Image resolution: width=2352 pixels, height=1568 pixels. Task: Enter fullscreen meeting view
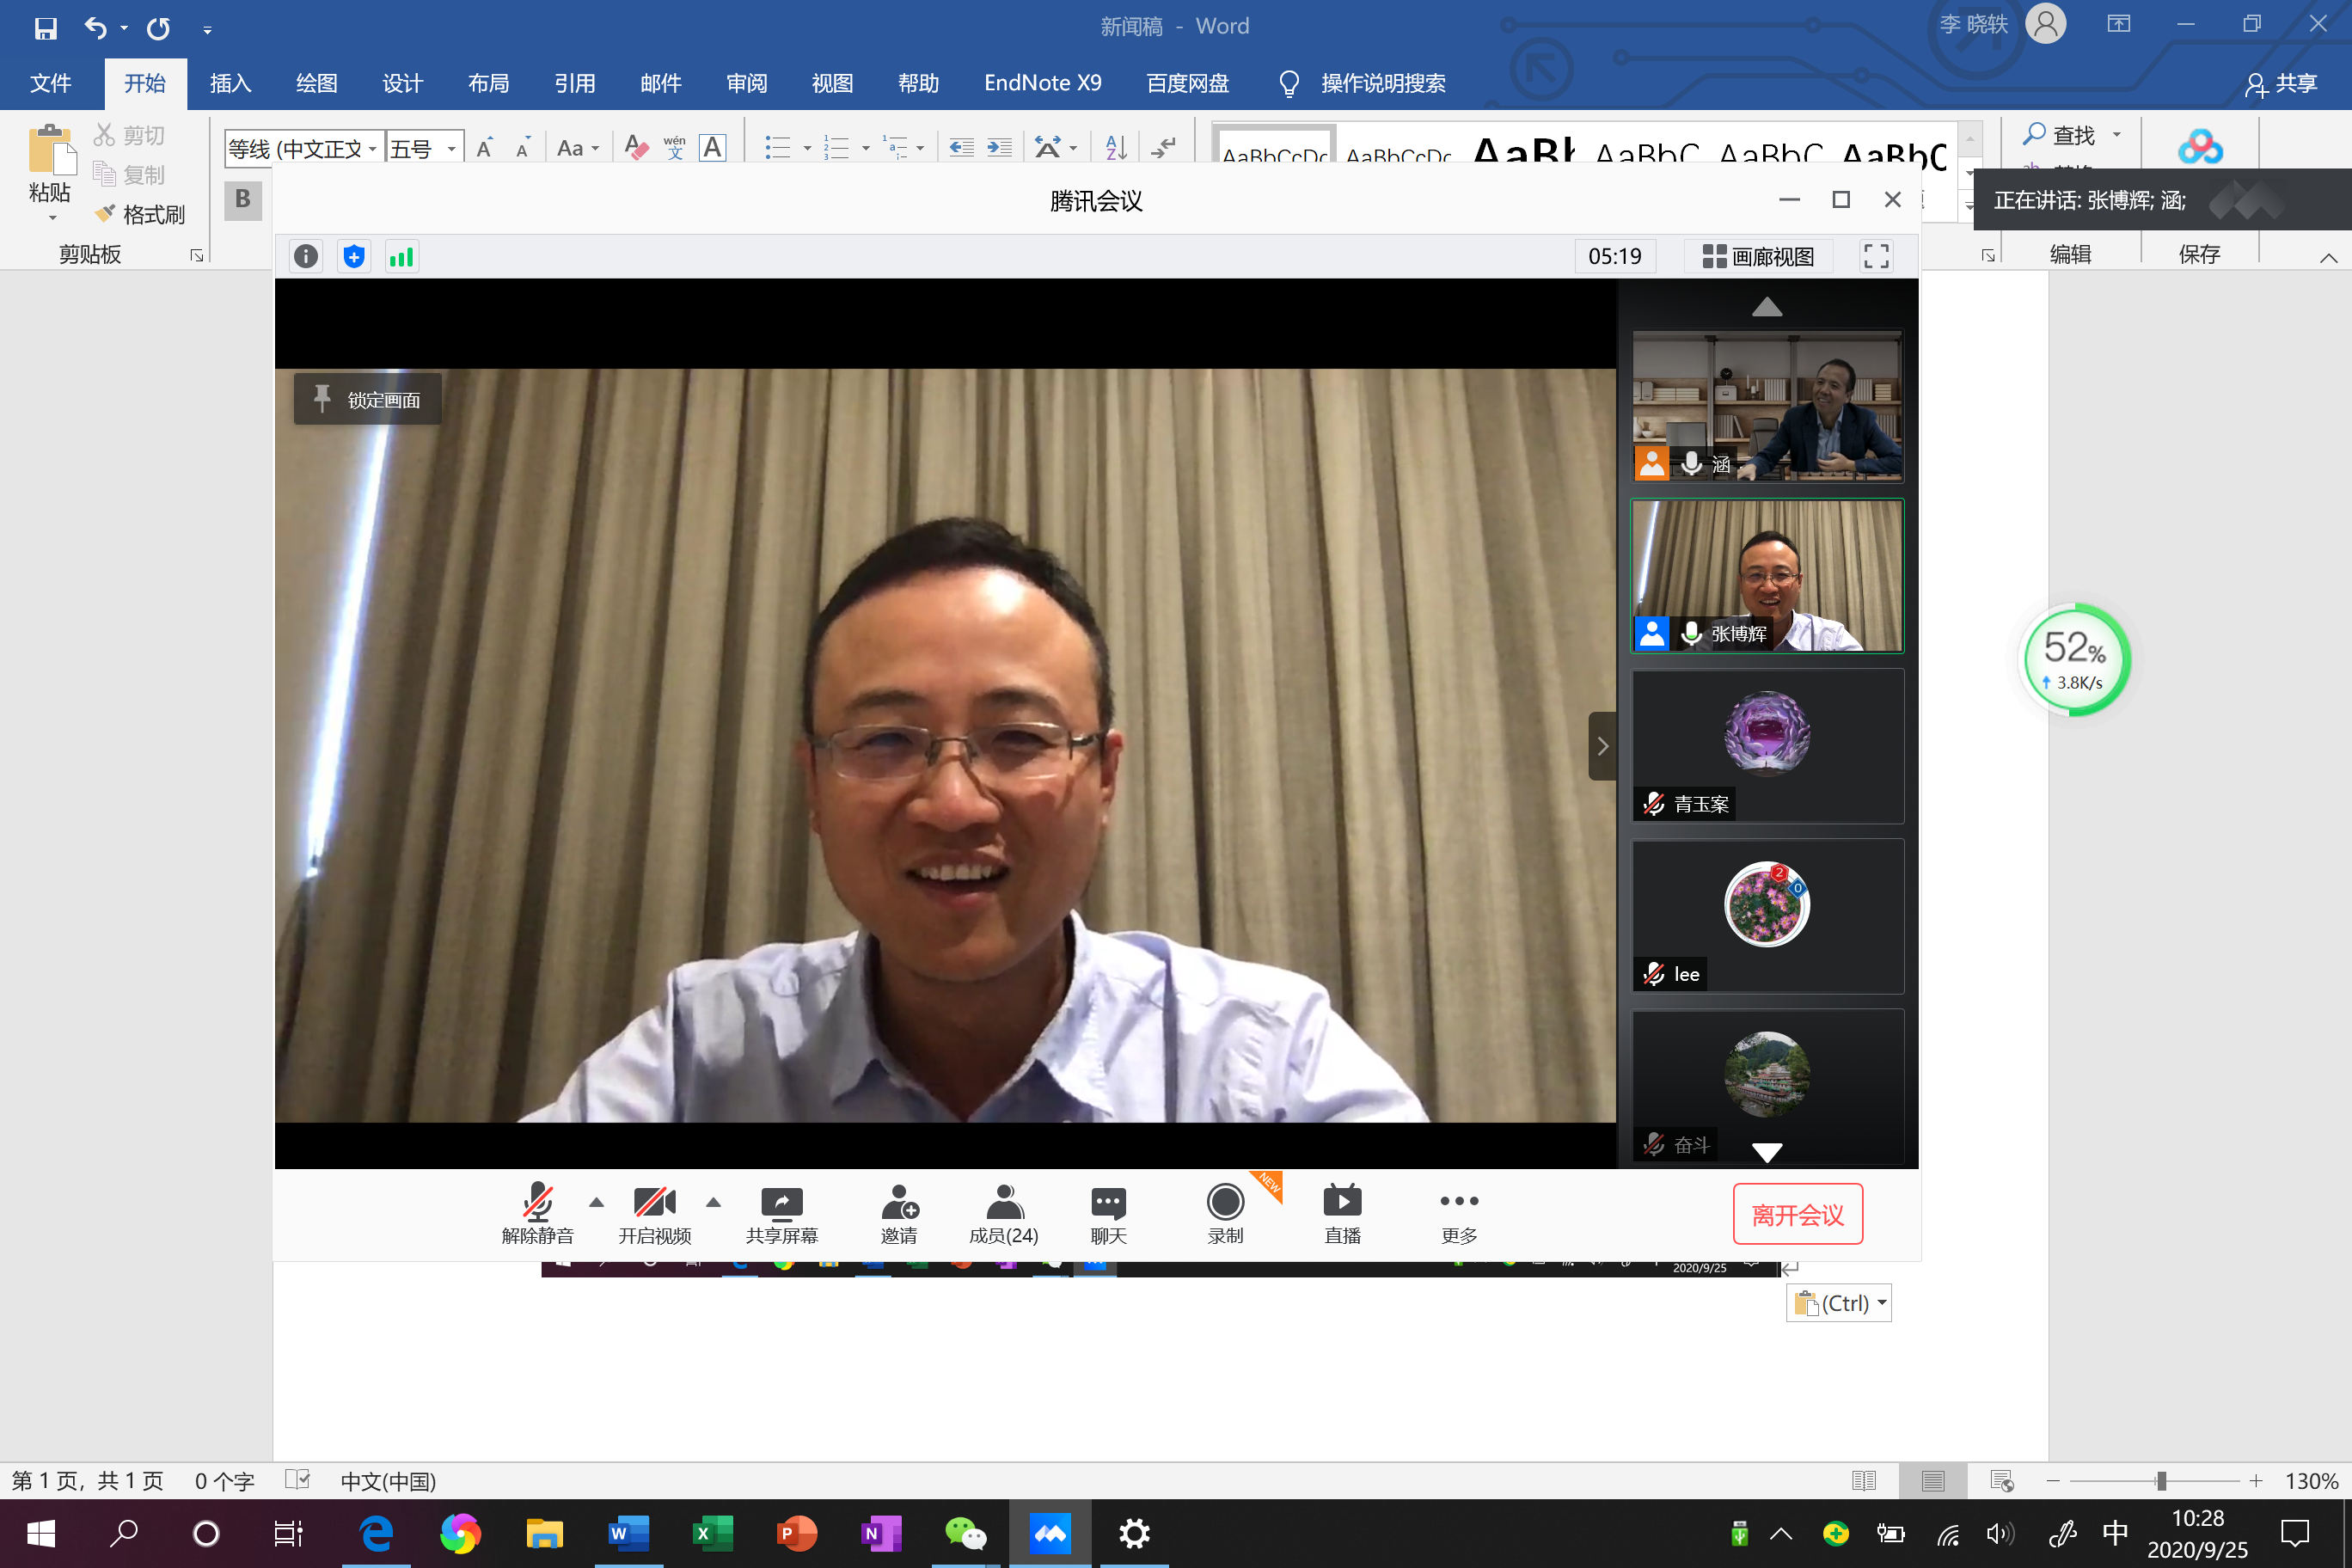1876,257
